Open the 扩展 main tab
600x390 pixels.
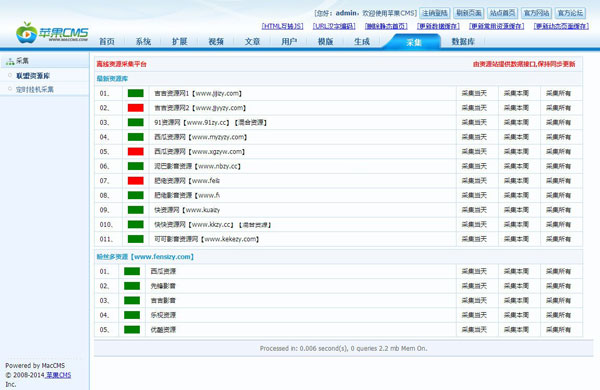(x=179, y=41)
